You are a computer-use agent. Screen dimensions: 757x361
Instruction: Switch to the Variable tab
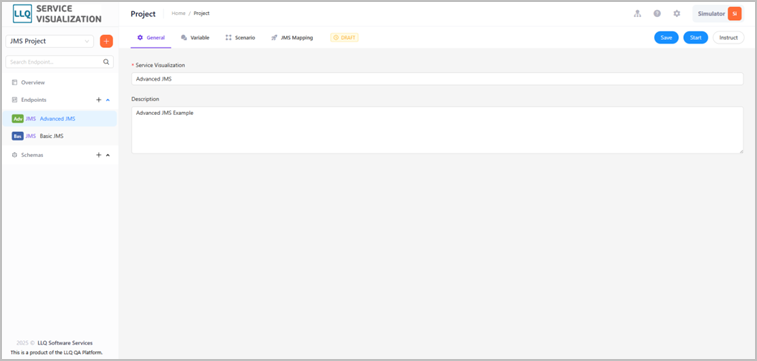195,38
